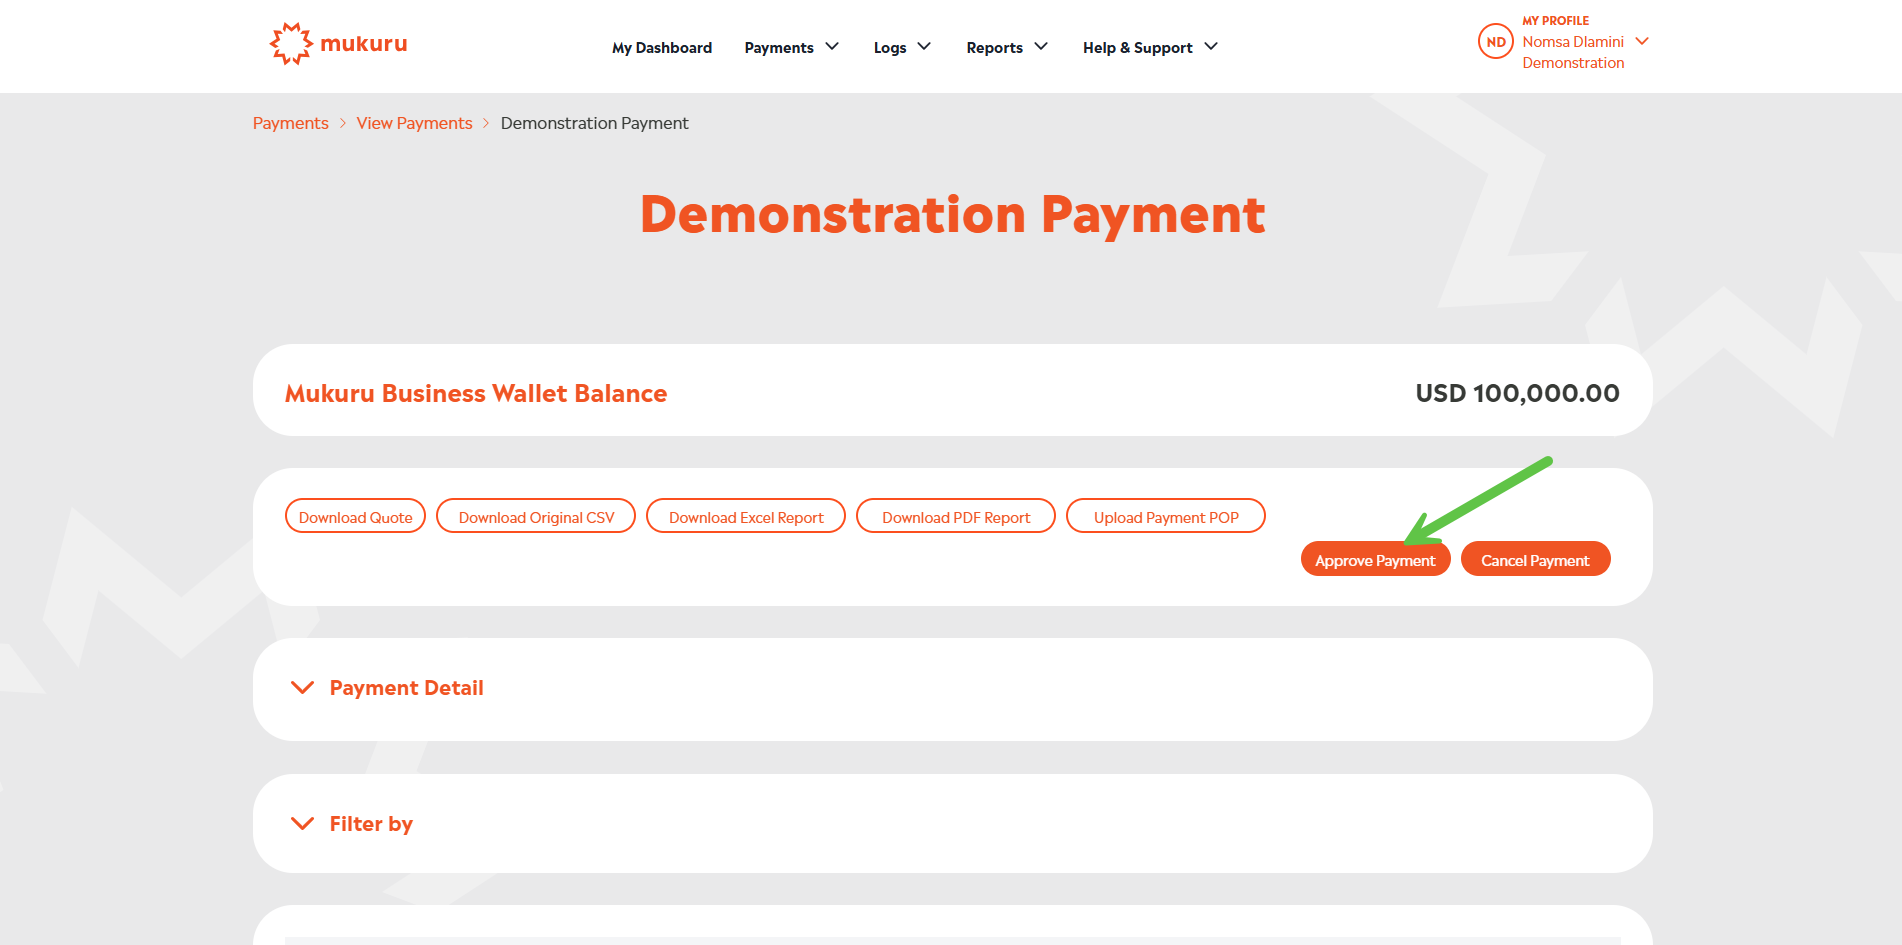Expand the Payment Detail section chevron
1902x945 pixels.
(302, 688)
